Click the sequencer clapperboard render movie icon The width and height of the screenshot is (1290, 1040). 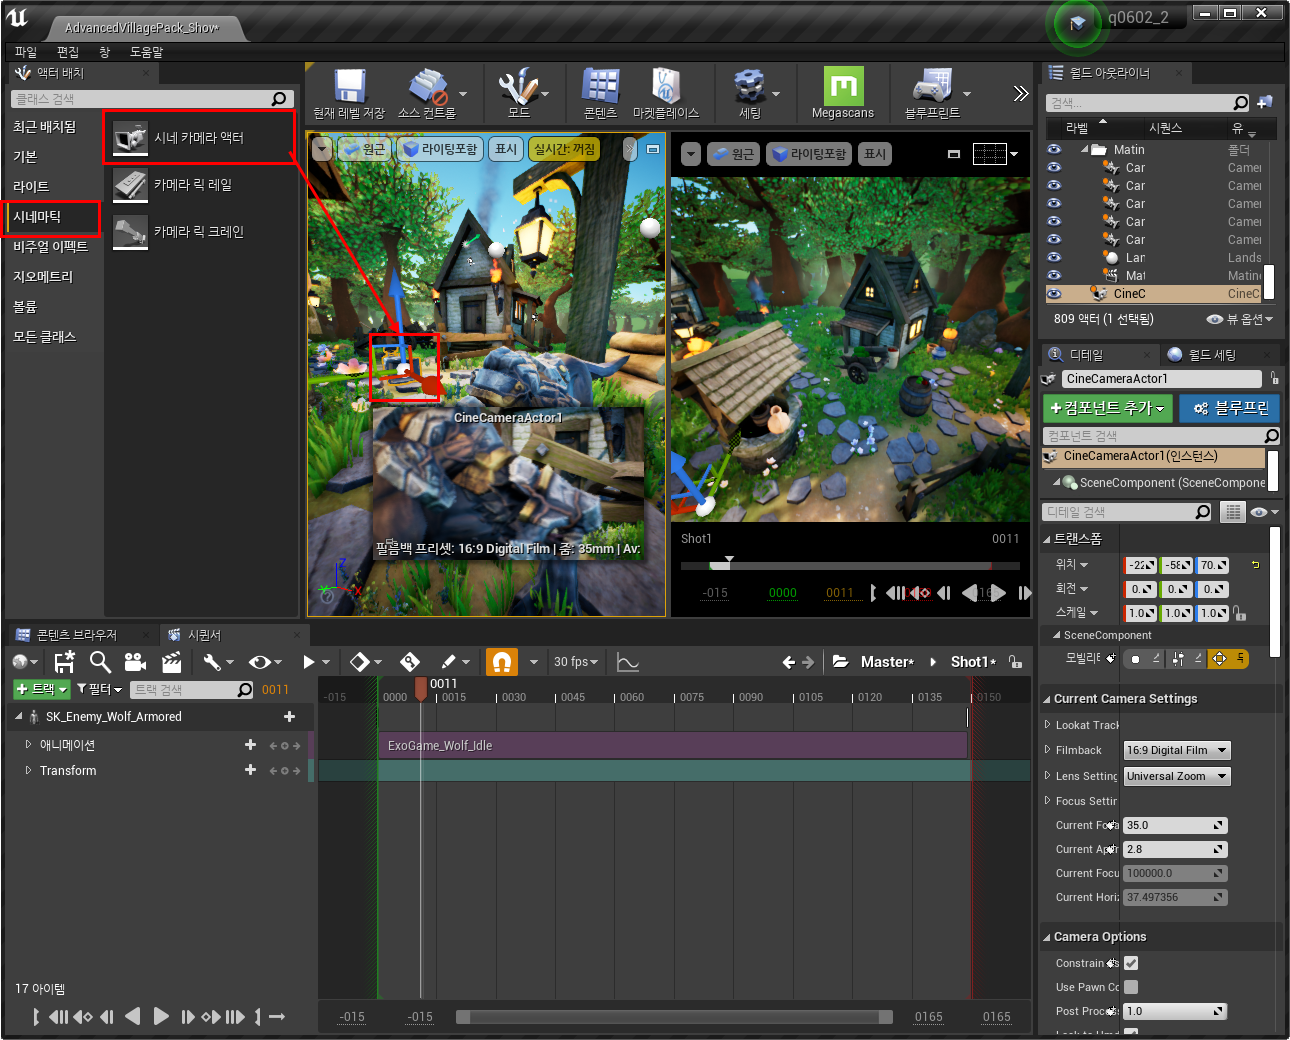(171, 661)
